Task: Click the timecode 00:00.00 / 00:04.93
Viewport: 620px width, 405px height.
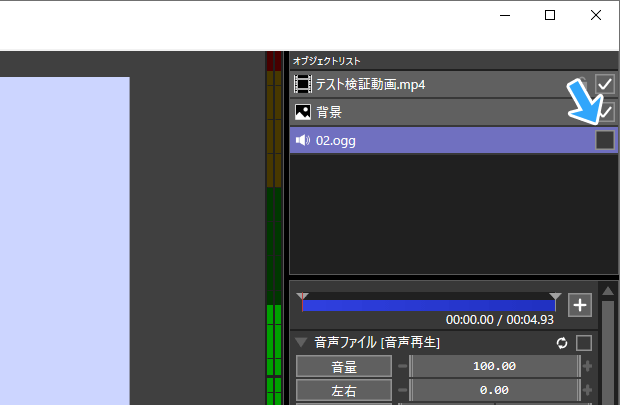Action: [x=500, y=320]
